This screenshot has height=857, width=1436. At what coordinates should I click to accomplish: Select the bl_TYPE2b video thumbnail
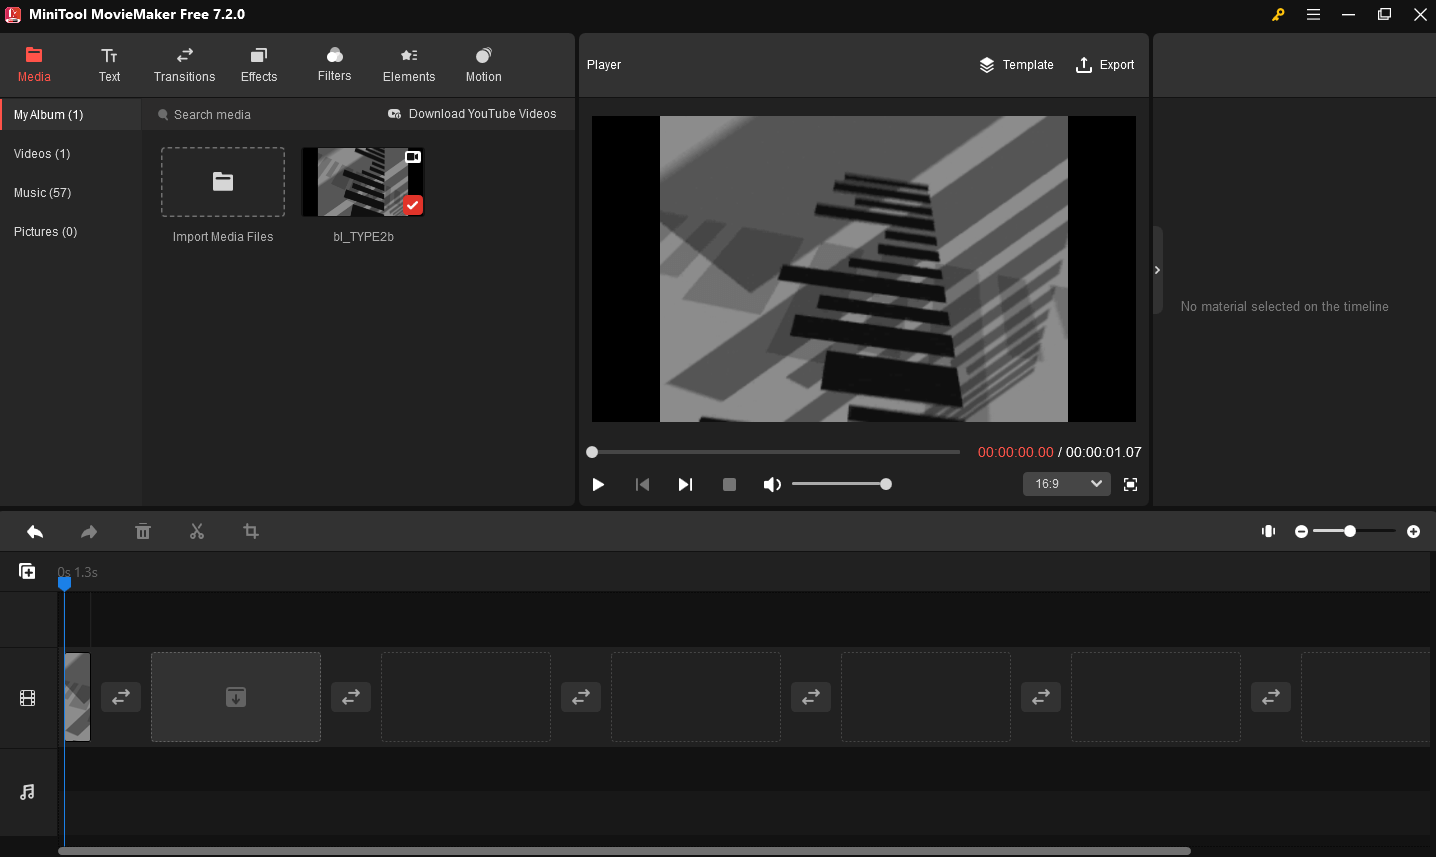pyautogui.click(x=363, y=182)
